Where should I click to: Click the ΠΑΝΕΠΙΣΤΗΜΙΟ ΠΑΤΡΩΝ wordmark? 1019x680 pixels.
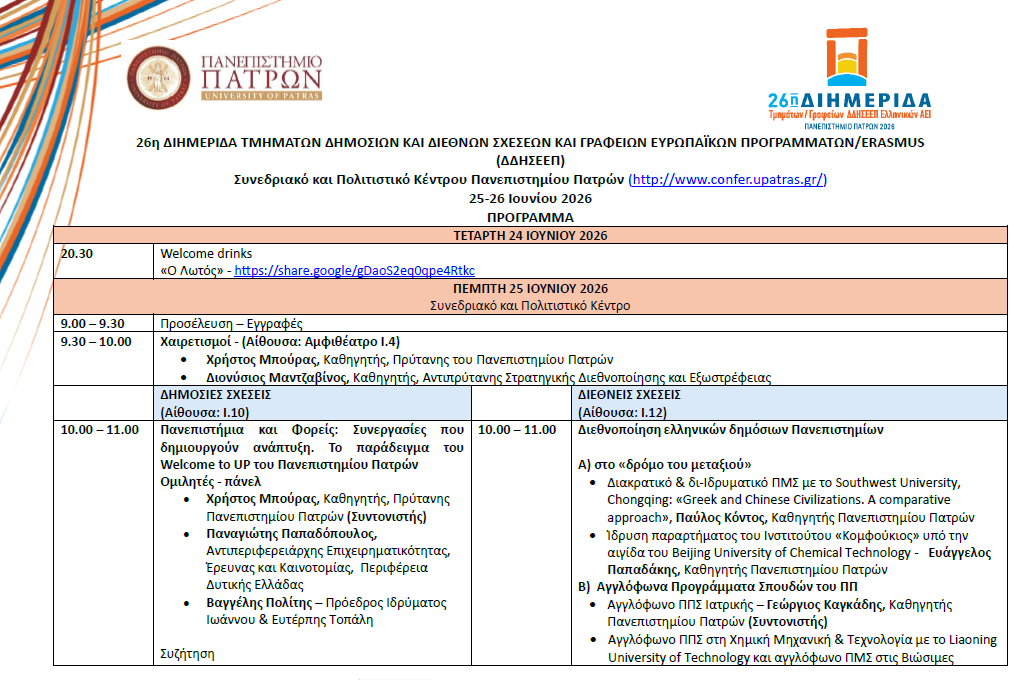261,77
